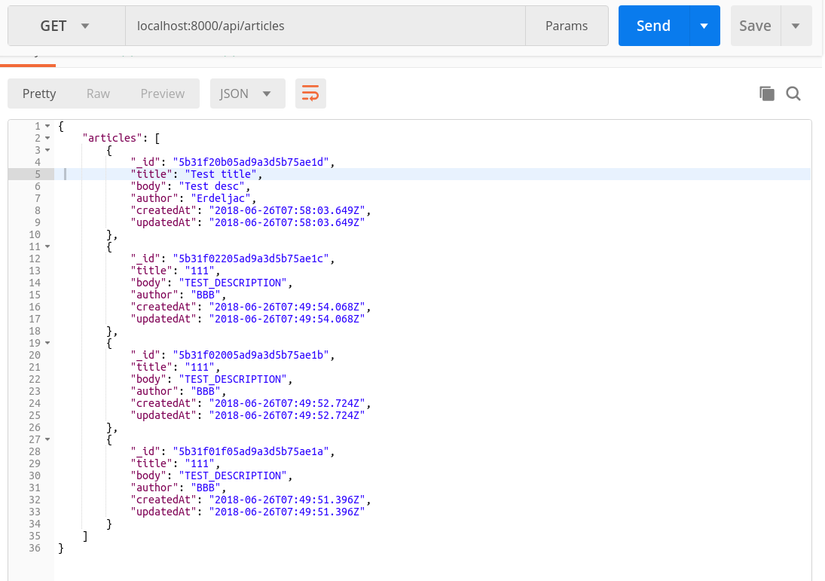Switch to the Raw view tab
825x581 pixels.
98,94
